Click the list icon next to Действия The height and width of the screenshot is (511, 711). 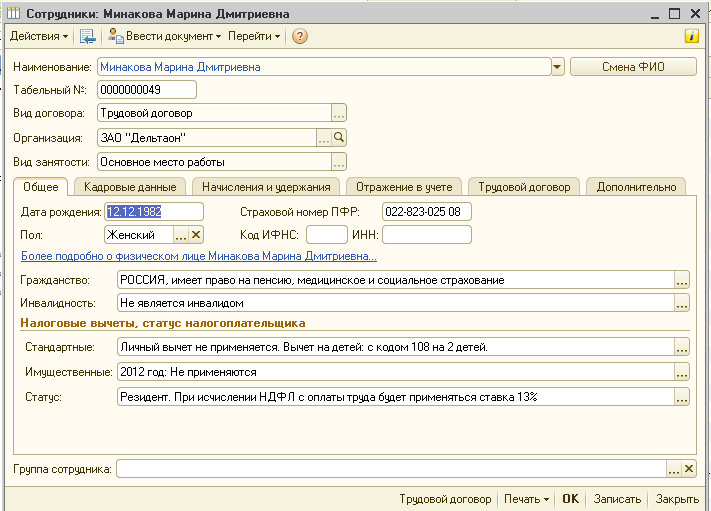tap(87, 36)
